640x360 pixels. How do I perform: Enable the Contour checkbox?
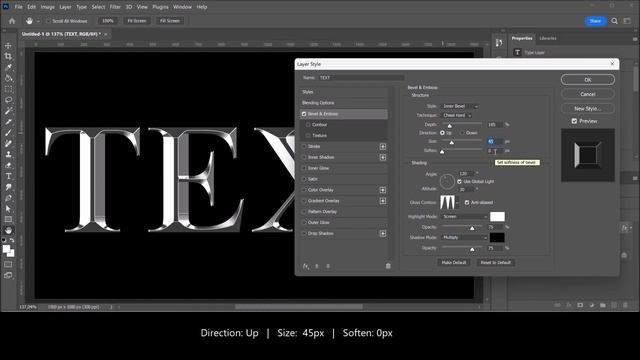[x=308, y=124]
